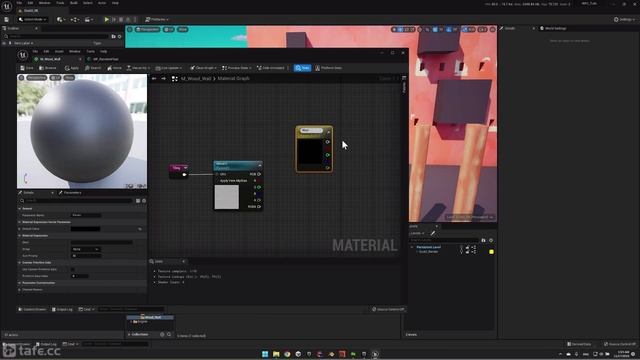Viewport: 640px width, 360px height.
Task: Click the graph icon beside M_Wood_Wall breadcrumb
Action: (x=175, y=78)
